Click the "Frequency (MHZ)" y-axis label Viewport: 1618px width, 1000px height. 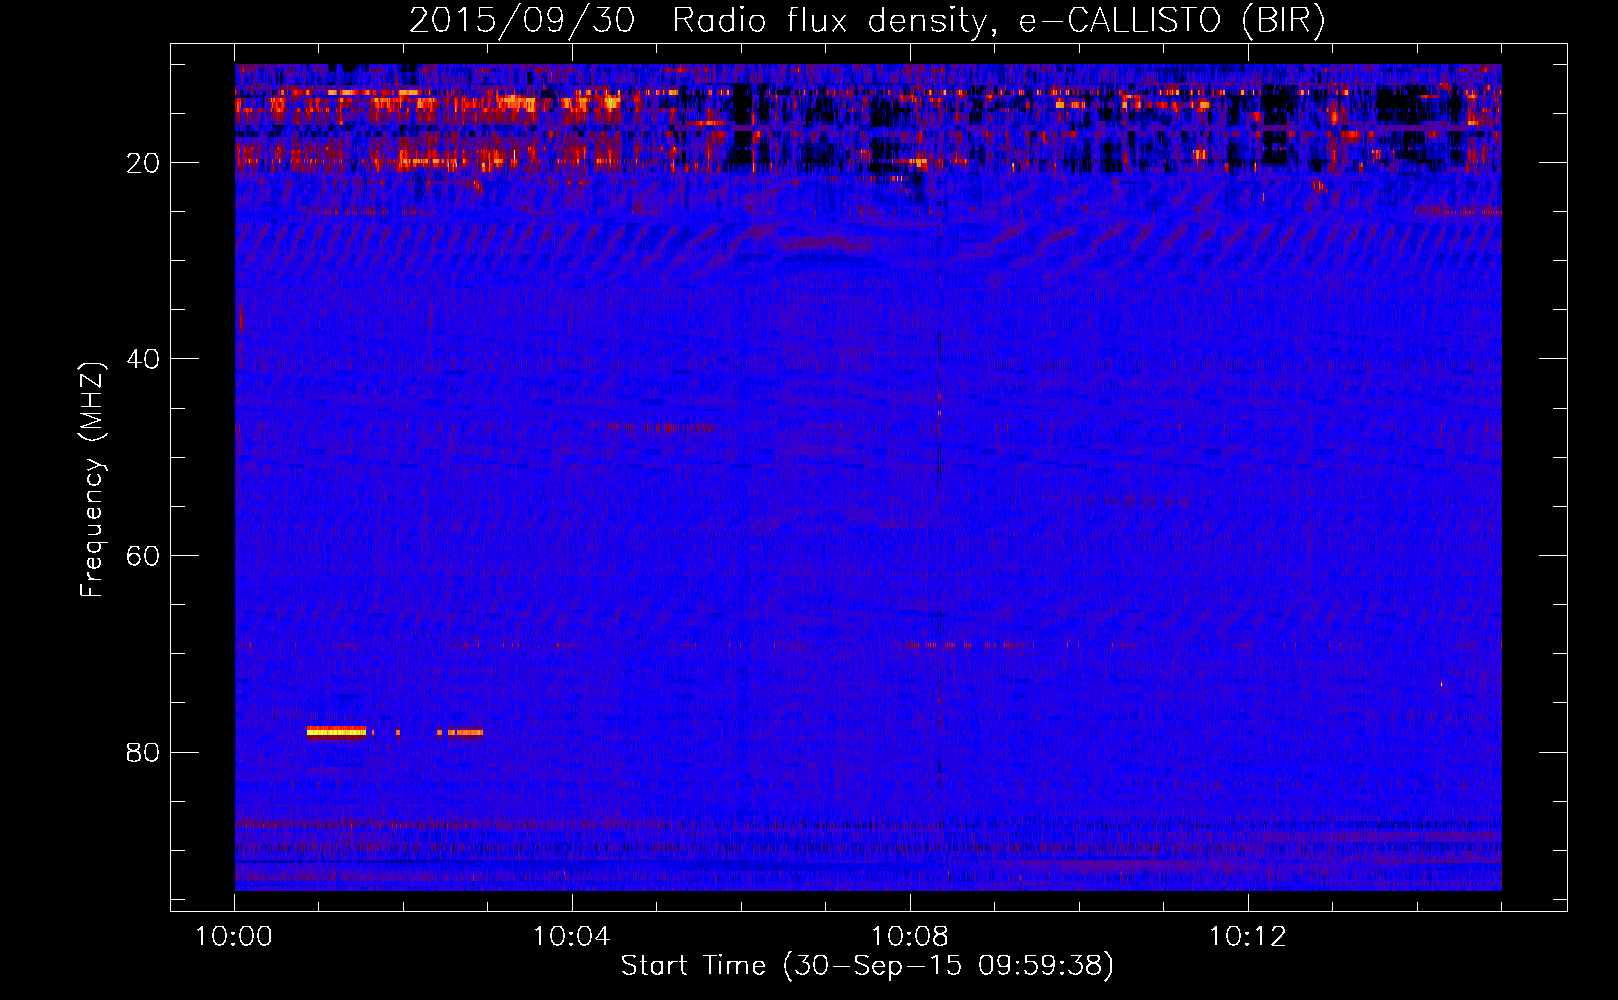tap(92, 480)
